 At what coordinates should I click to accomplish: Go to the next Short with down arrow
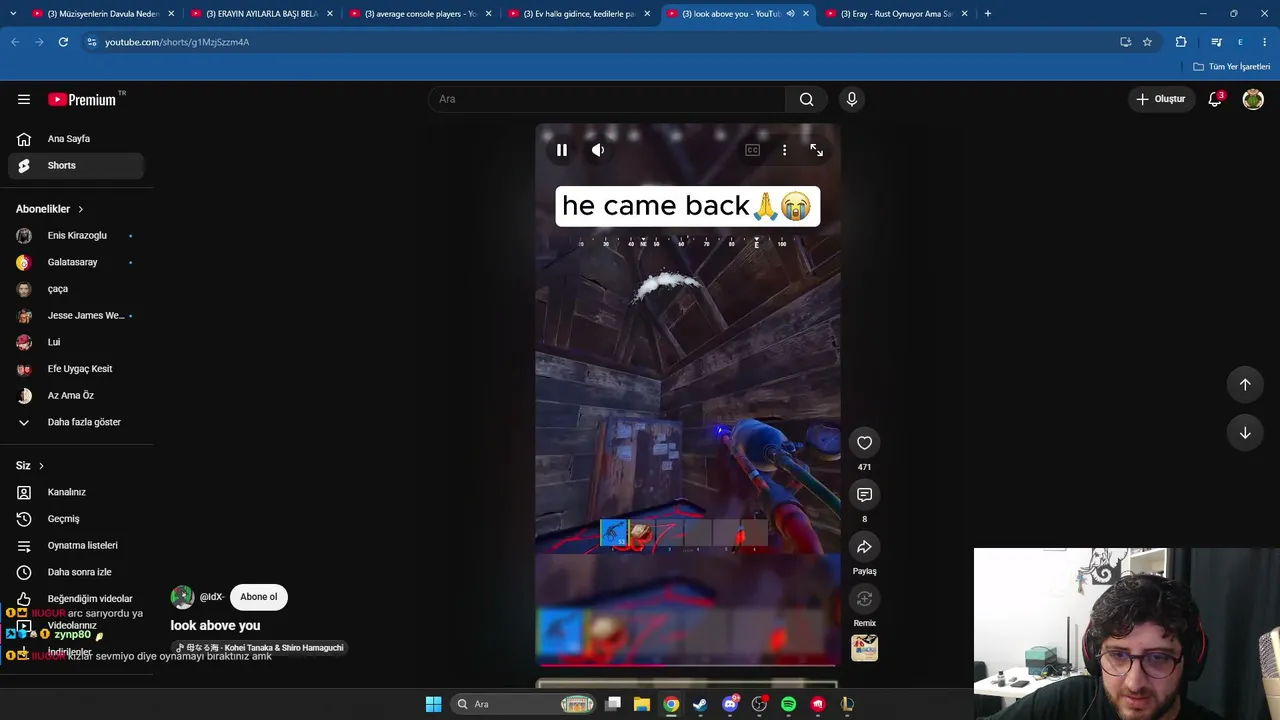point(1245,433)
